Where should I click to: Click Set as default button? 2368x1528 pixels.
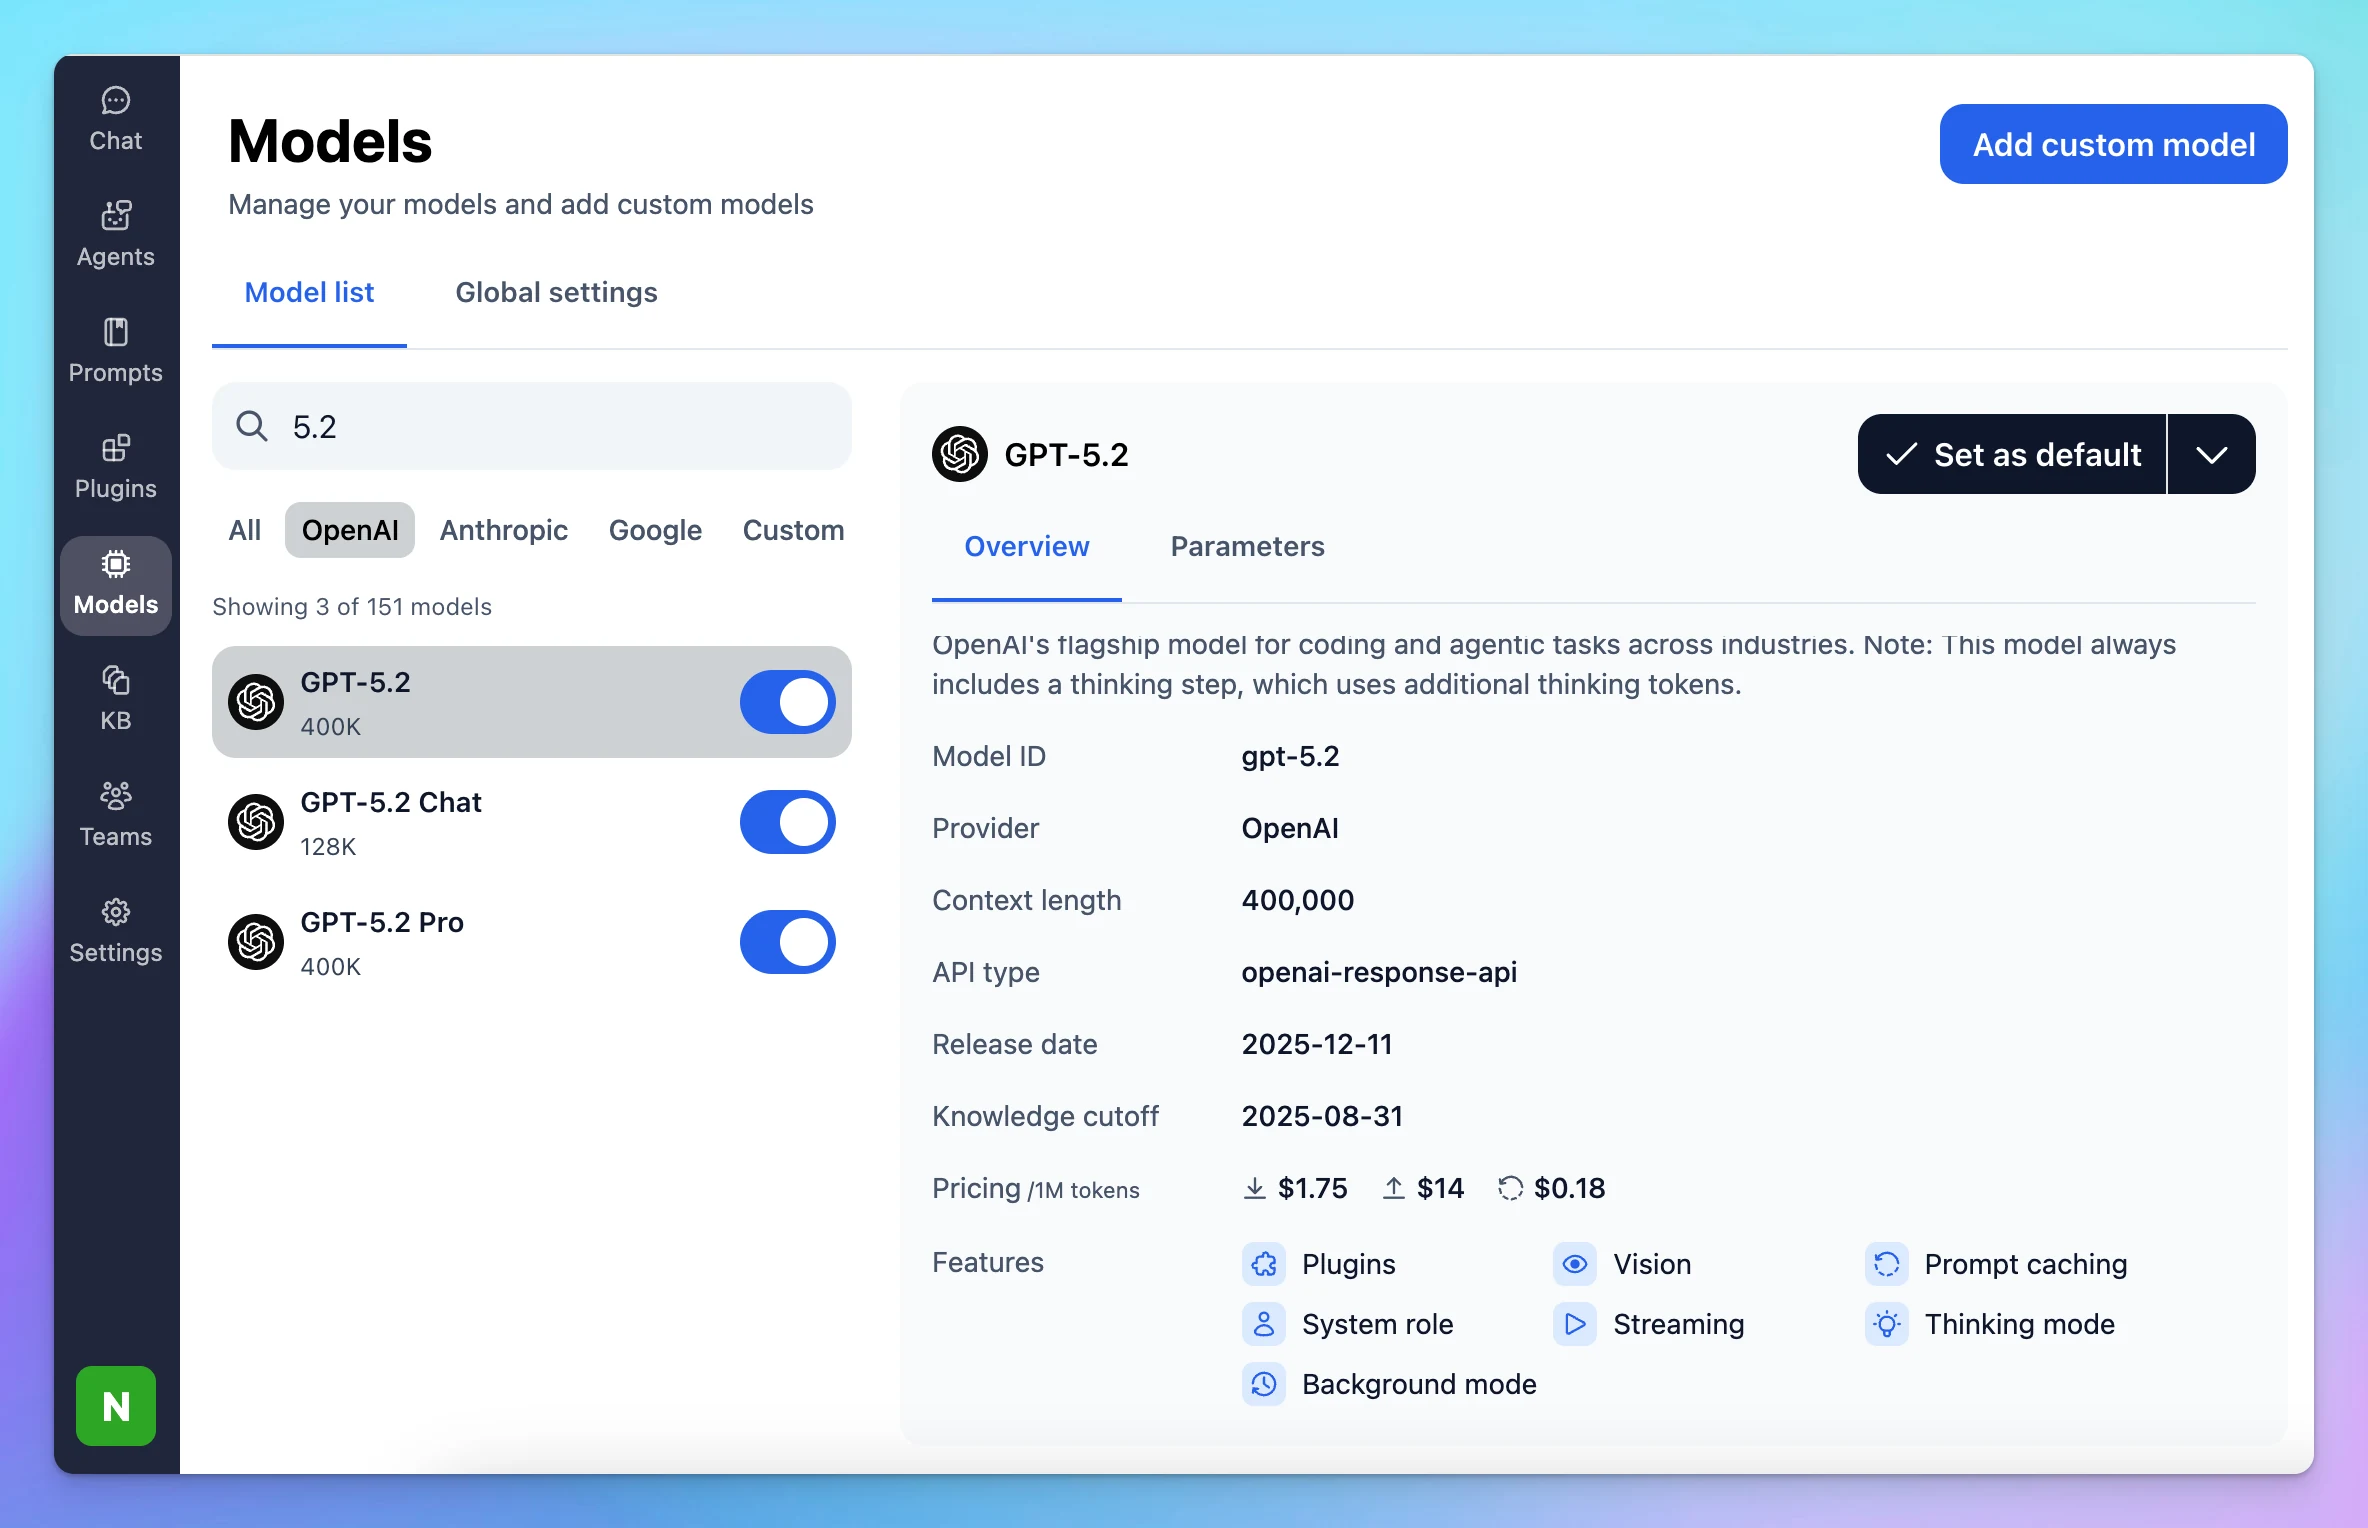pyautogui.click(x=2012, y=454)
